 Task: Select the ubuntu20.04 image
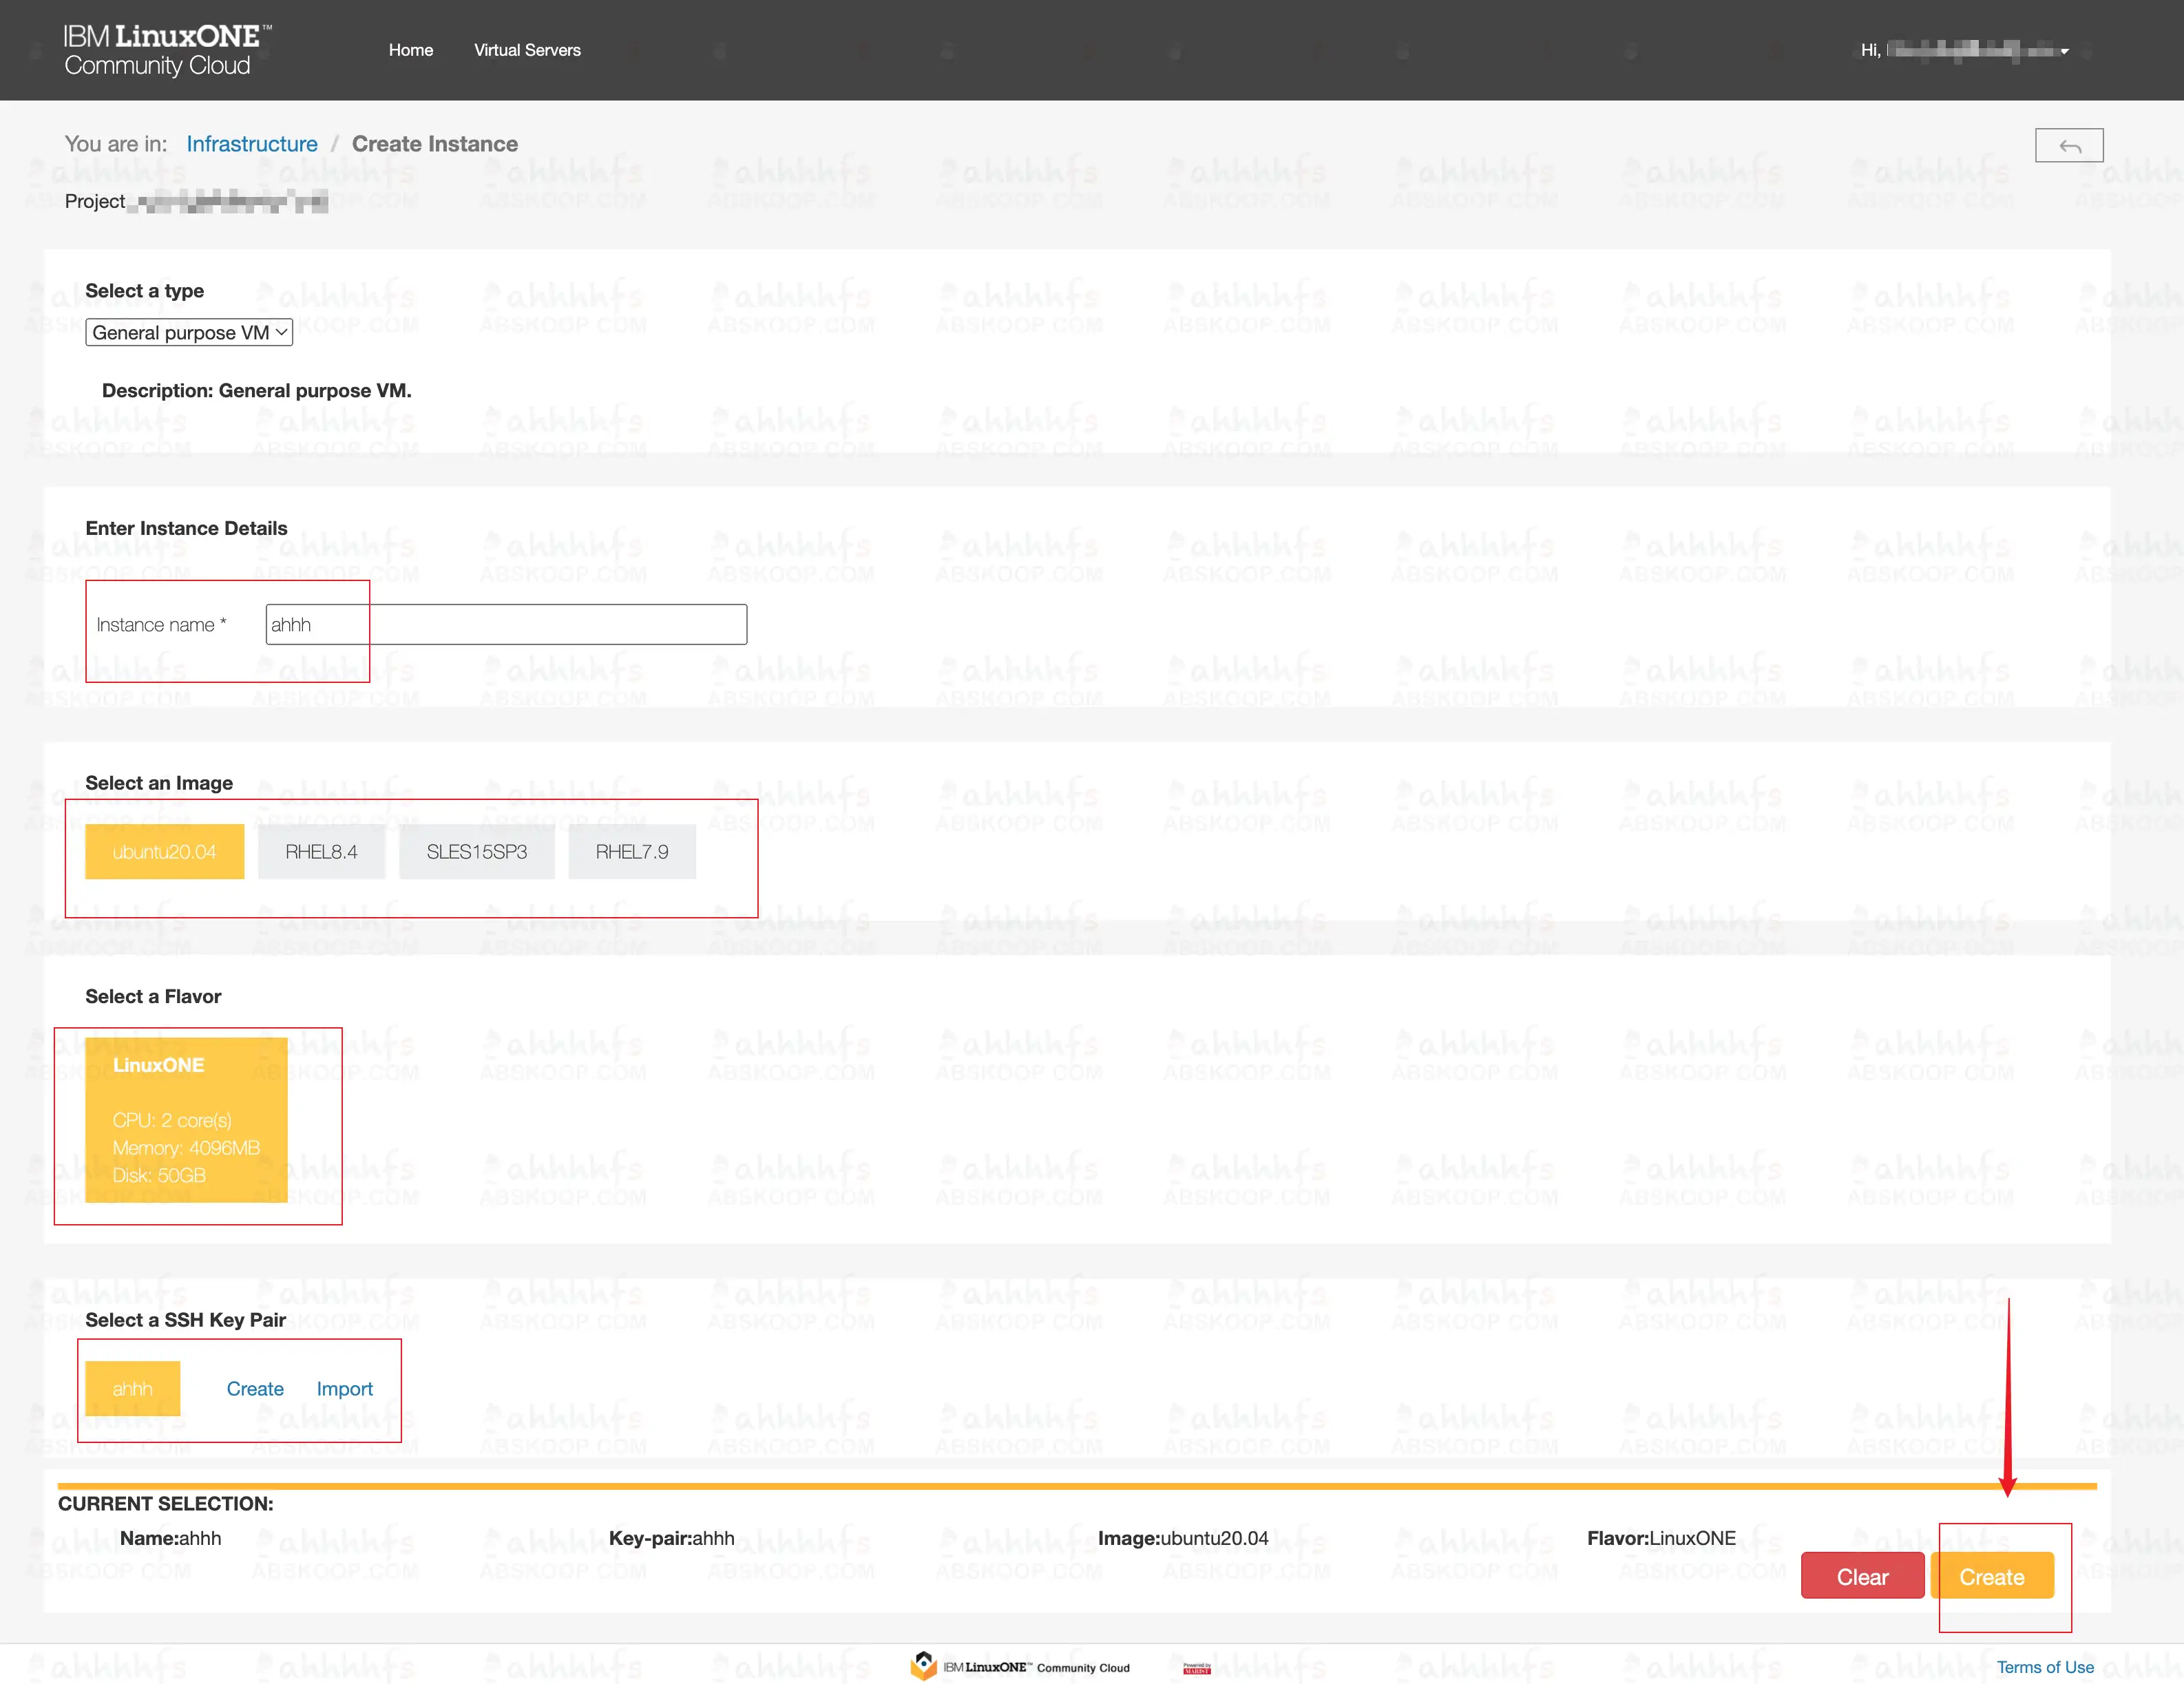point(164,852)
